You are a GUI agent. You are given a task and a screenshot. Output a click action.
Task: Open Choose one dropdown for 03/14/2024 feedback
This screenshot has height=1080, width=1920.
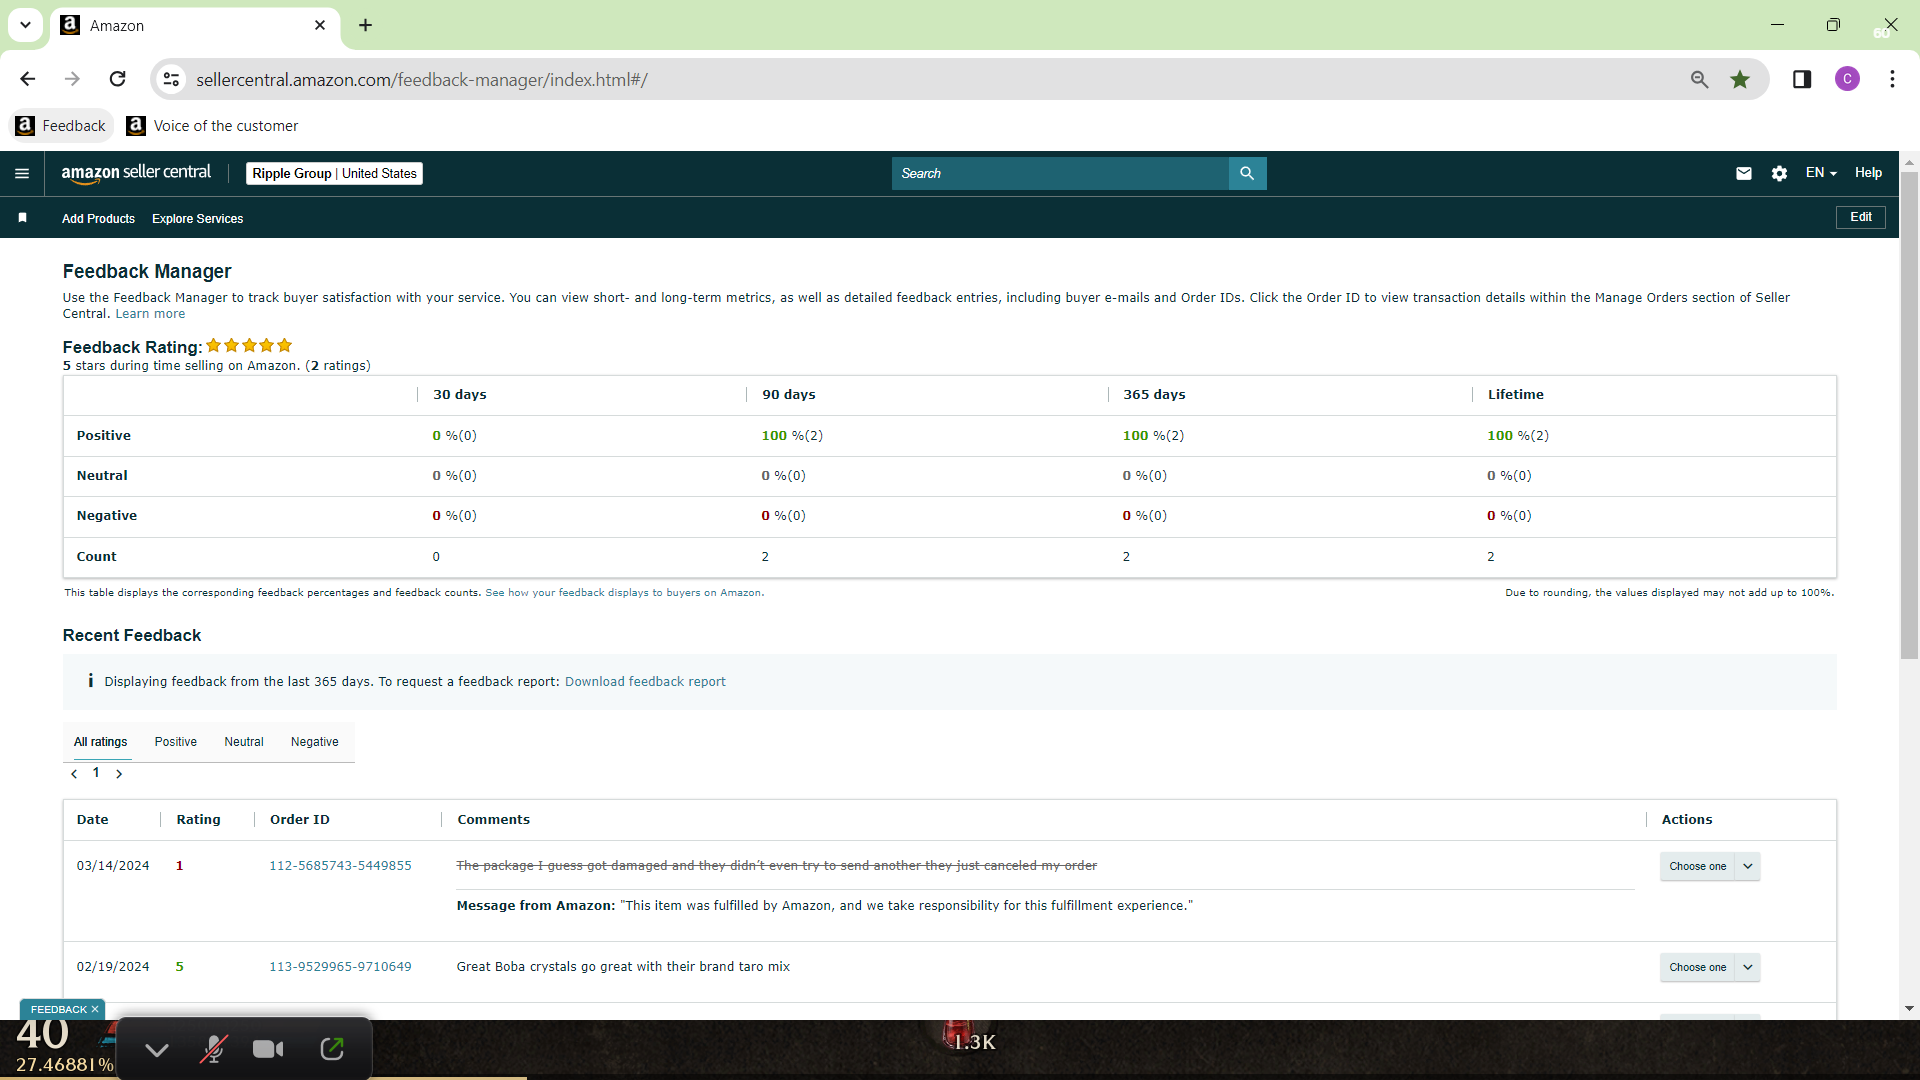click(1710, 866)
